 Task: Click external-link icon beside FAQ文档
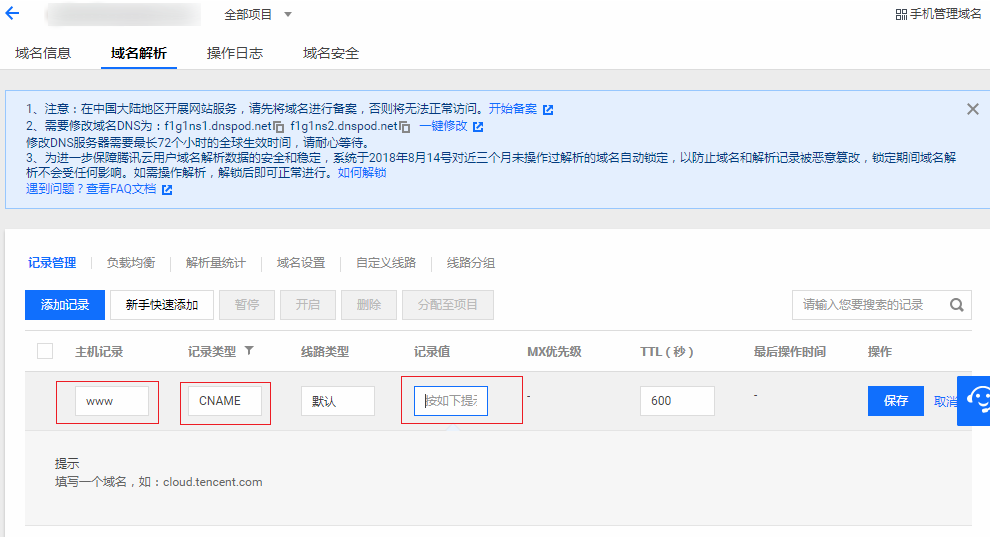tap(167, 189)
